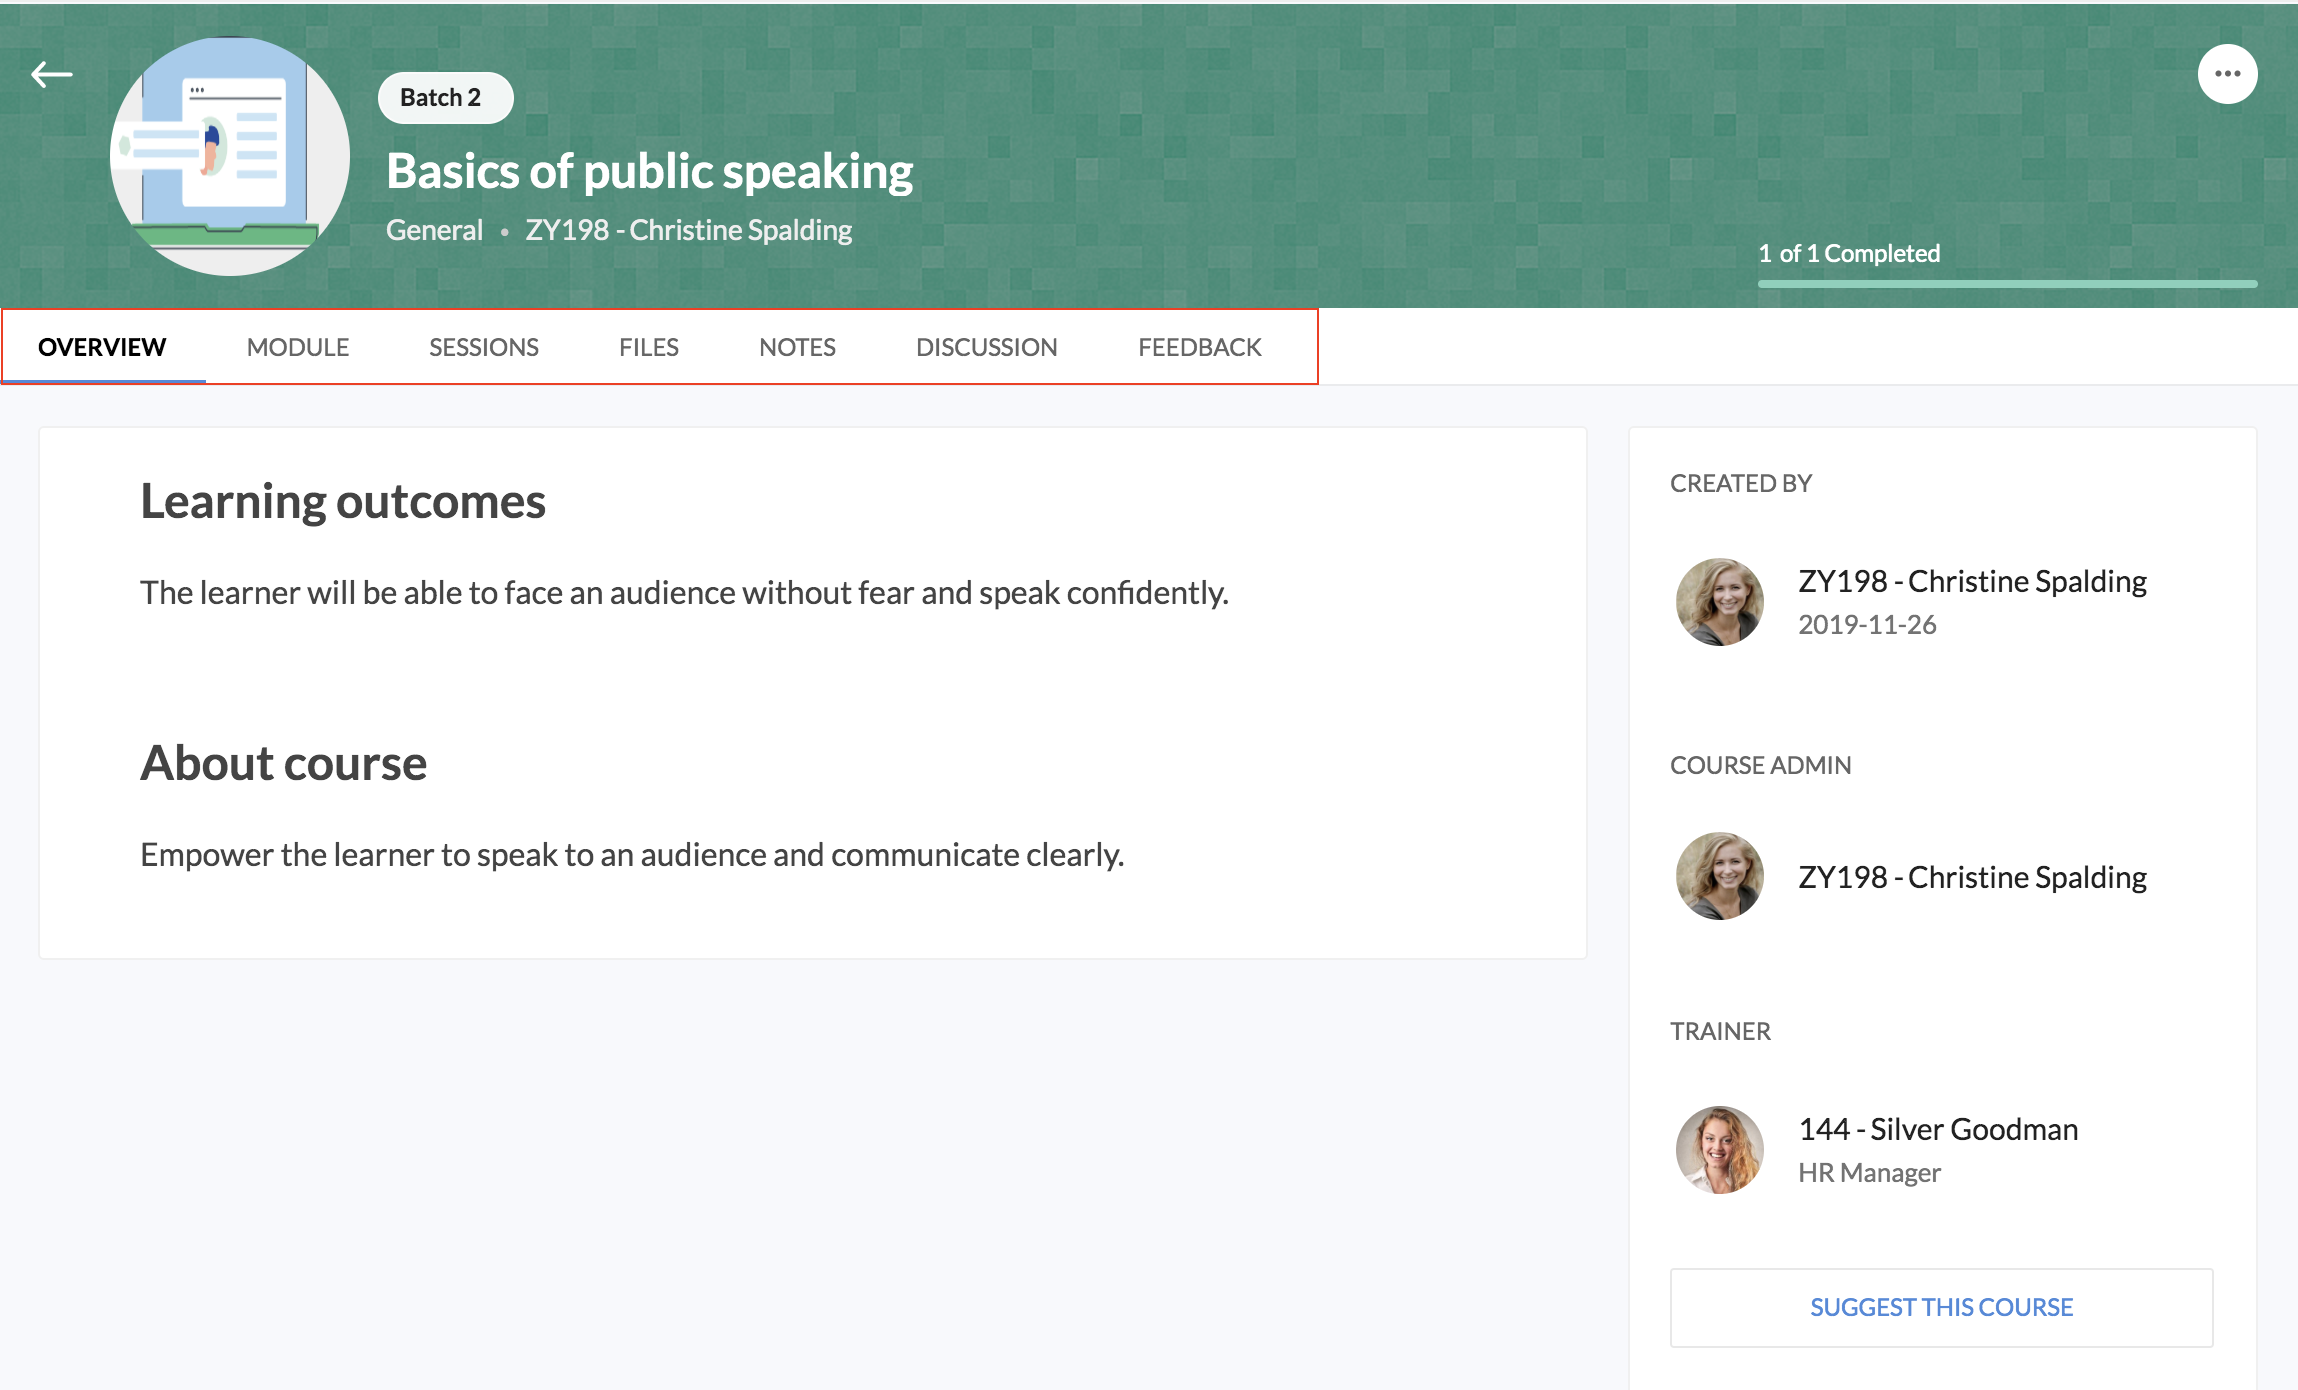The image size is (2298, 1390).
Task: Select the OVERVIEW tab
Action: point(102,347)
